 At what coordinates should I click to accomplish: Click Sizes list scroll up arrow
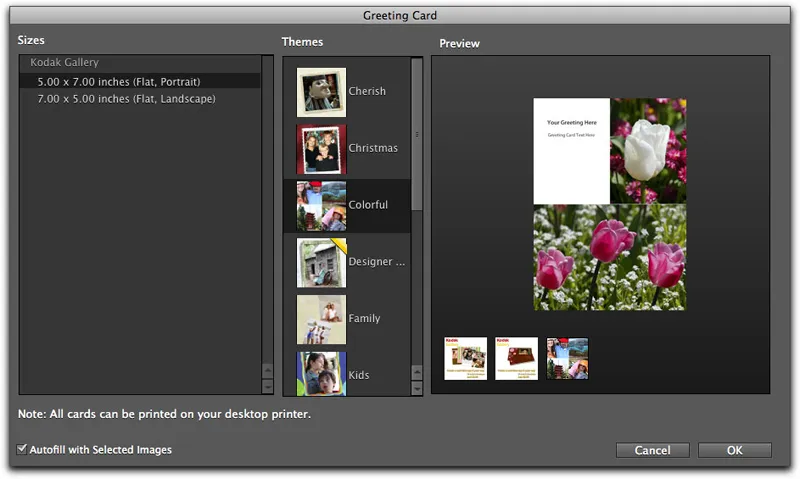click(x=267, y=370)
